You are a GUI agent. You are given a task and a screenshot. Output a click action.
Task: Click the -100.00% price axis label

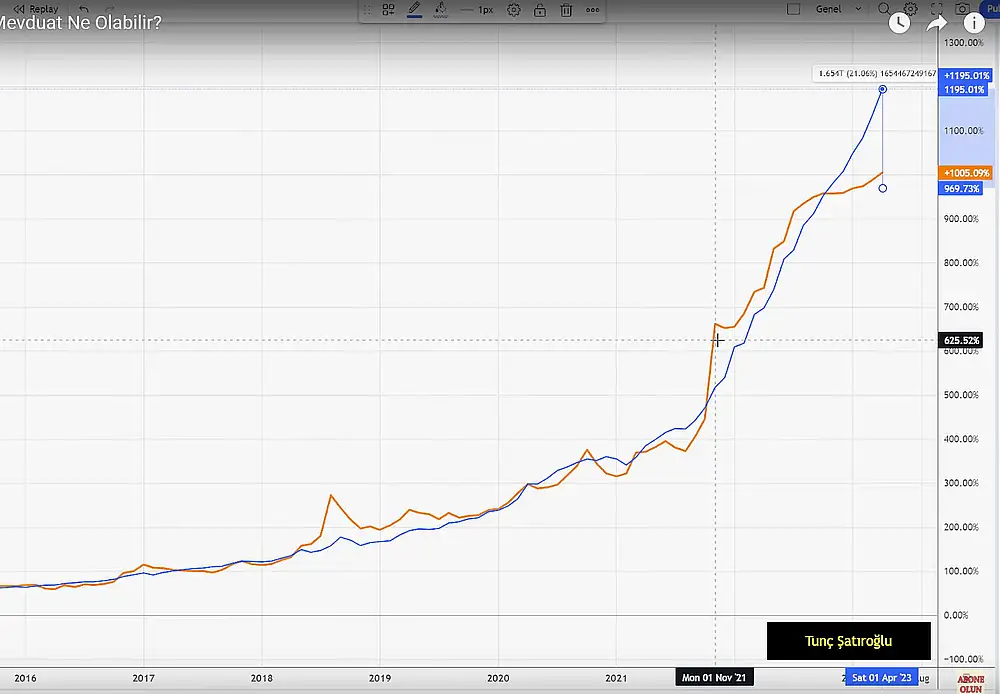pos(964,659)
